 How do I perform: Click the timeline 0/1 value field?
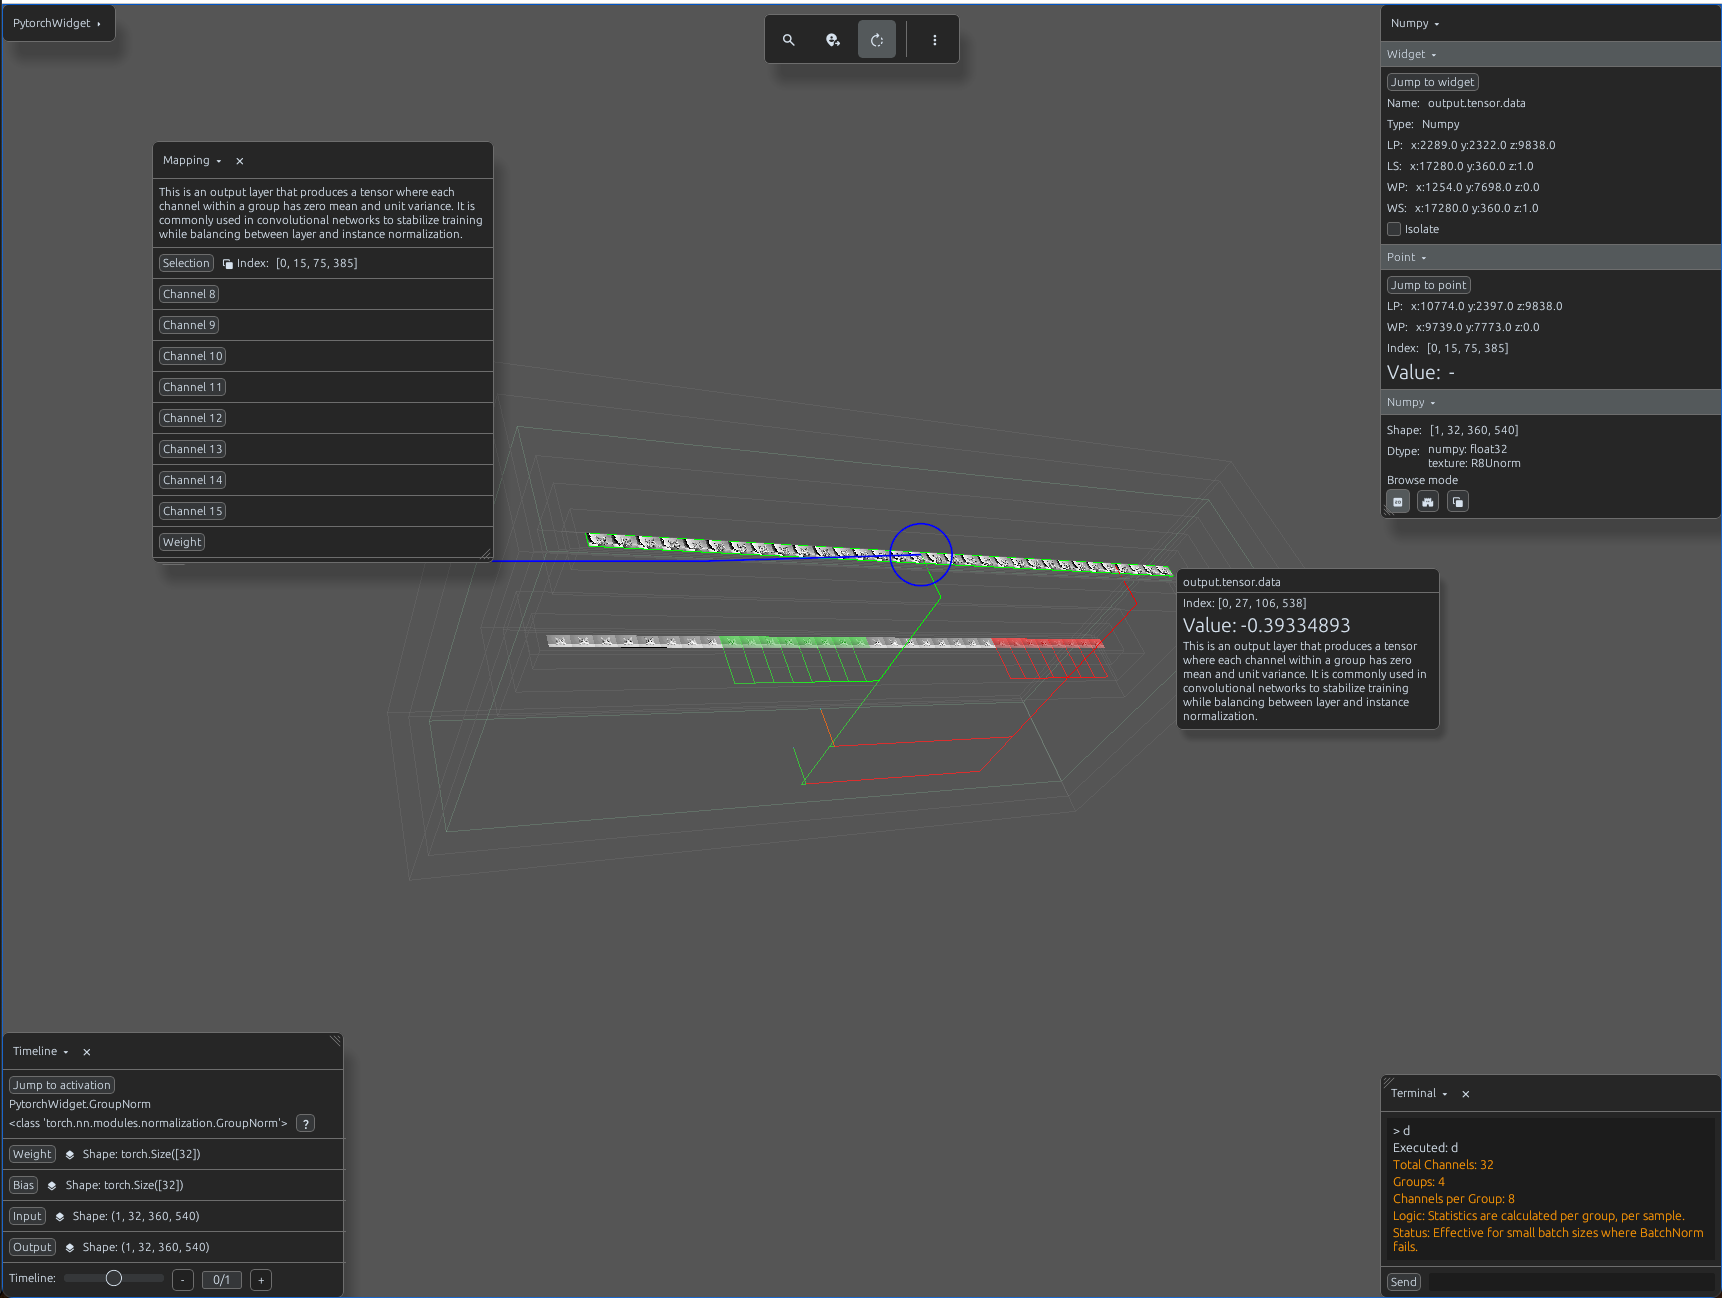coord(222,1280)
